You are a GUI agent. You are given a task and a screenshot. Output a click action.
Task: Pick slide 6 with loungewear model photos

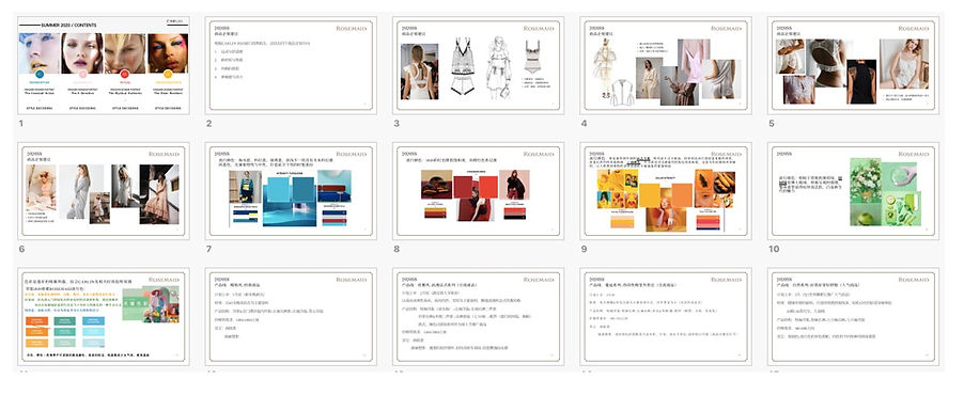tap(103, 191)
